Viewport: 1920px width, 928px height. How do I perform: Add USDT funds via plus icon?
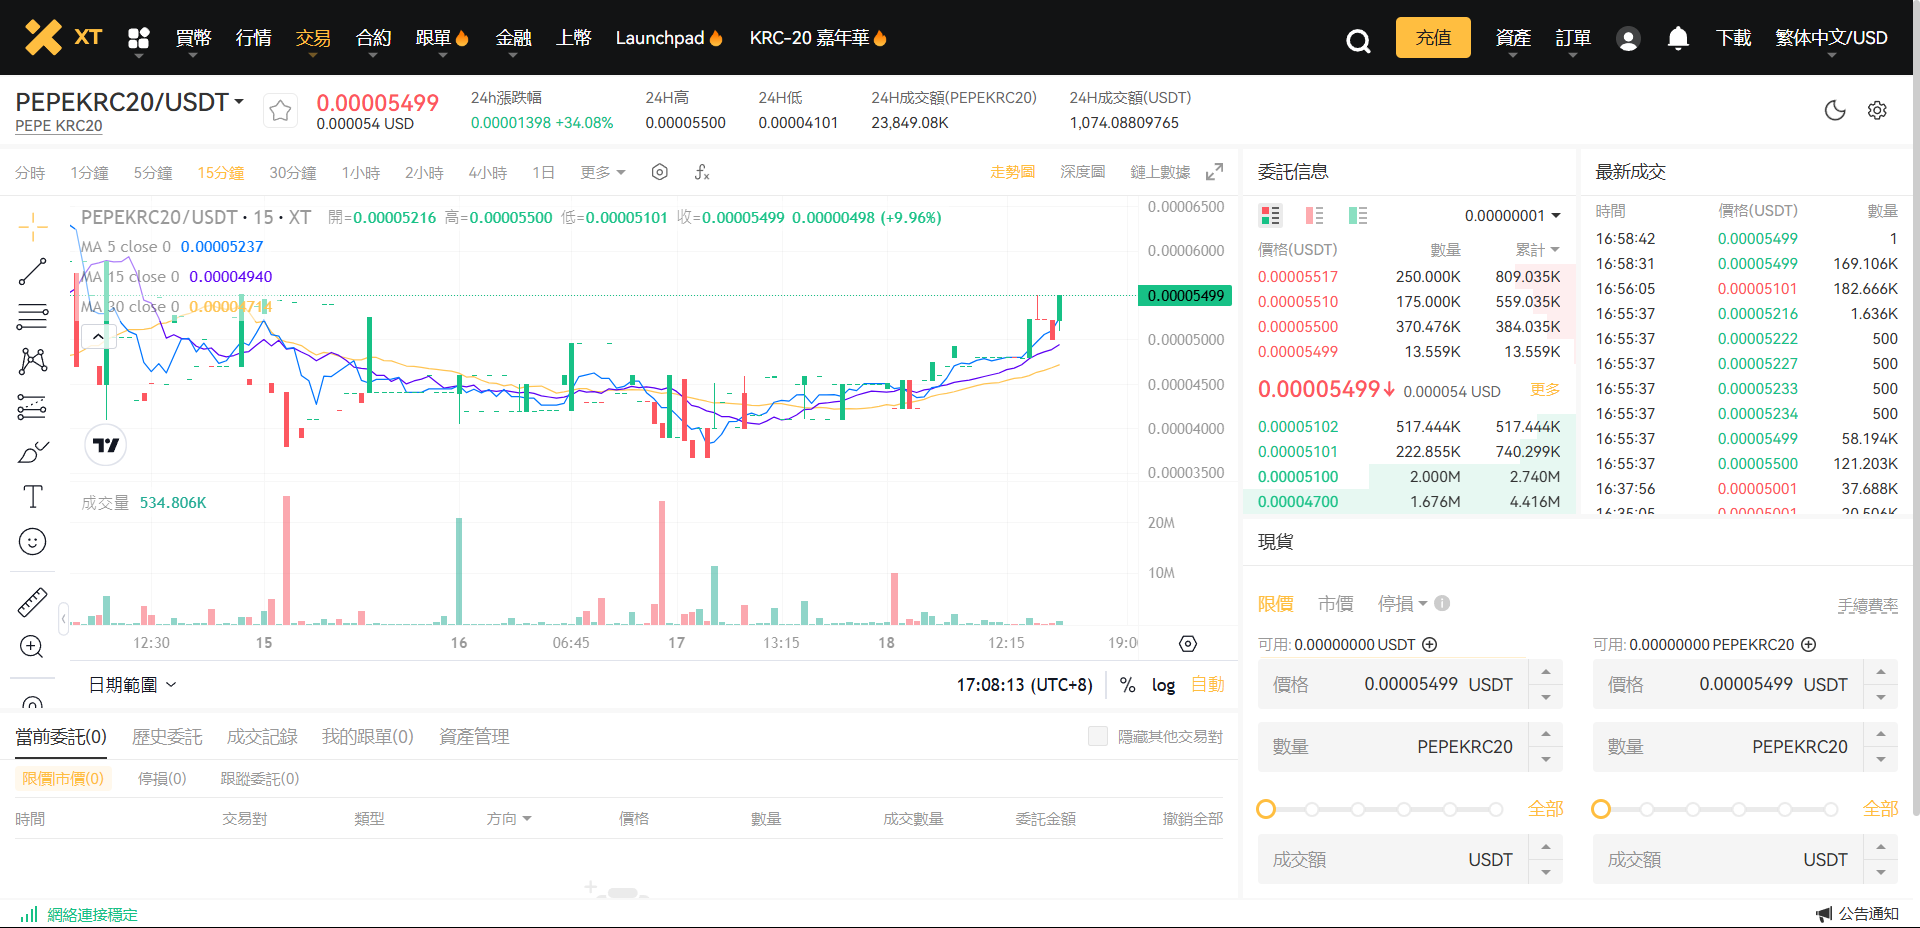pyautogui.click(x=1430, y=645)
